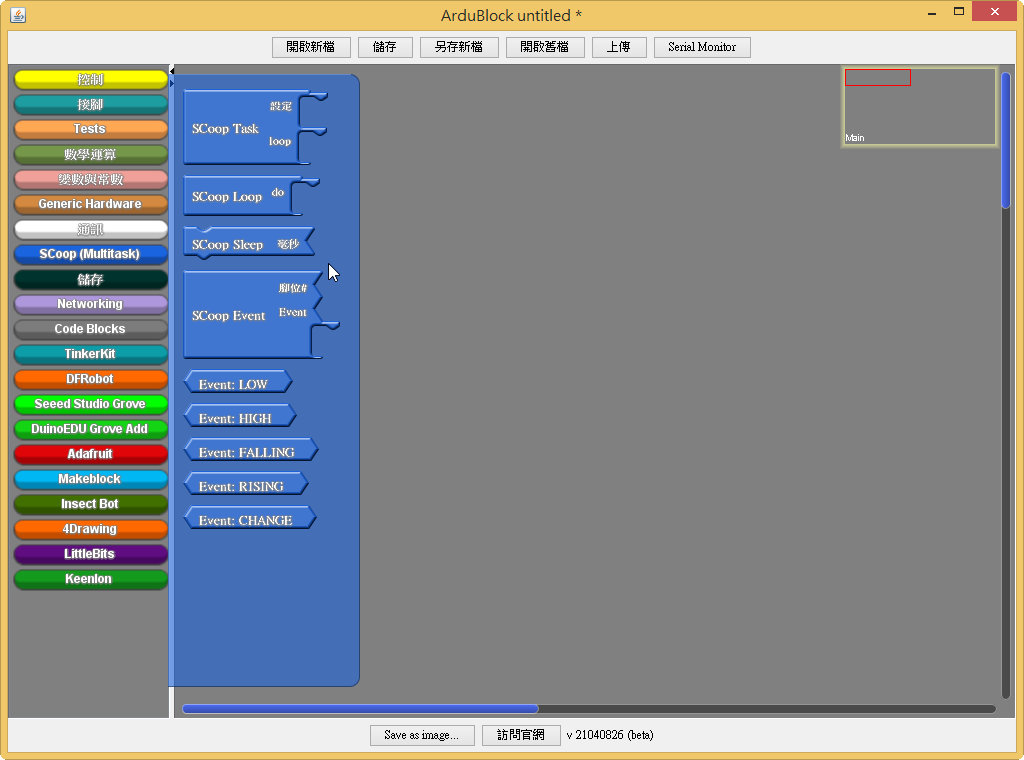Close the ArduBlock window
1024x760 pixels.
click(995, 11)
